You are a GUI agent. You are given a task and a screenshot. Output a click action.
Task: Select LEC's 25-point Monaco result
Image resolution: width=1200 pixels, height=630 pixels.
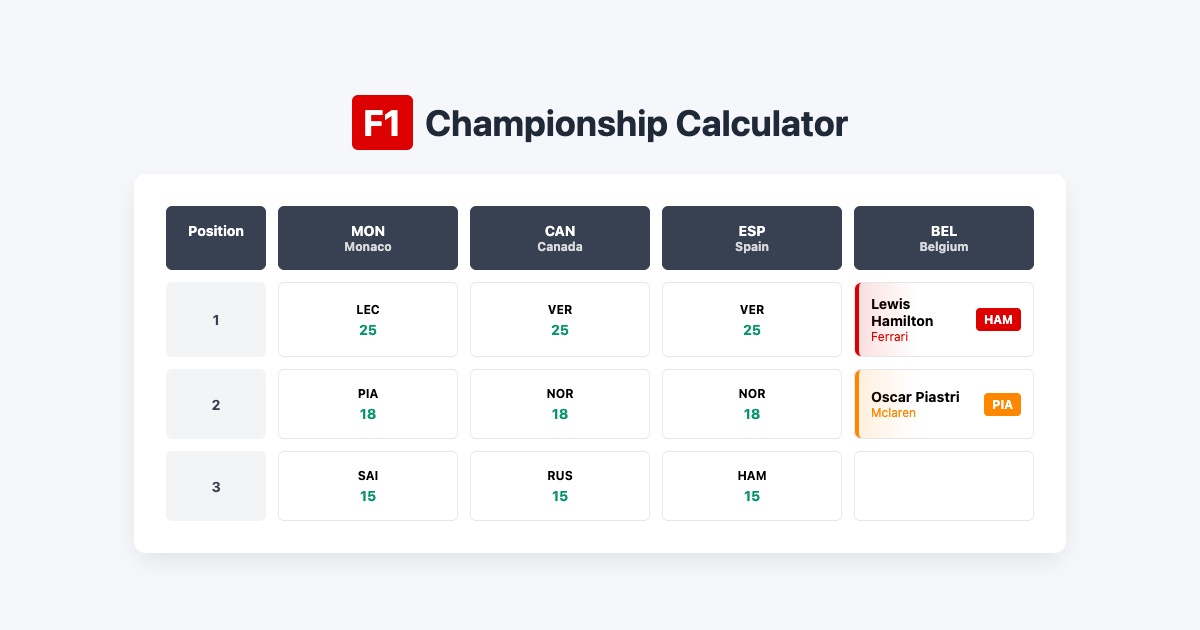(x=368, y=319)
